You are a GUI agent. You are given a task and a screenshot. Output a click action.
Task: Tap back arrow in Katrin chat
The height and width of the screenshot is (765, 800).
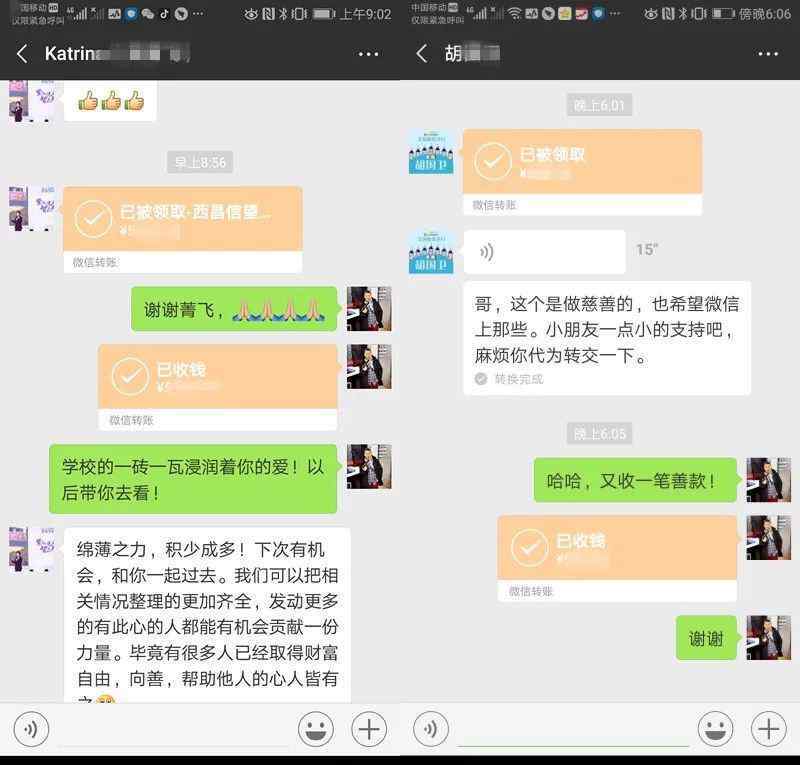tap(21, 54)
